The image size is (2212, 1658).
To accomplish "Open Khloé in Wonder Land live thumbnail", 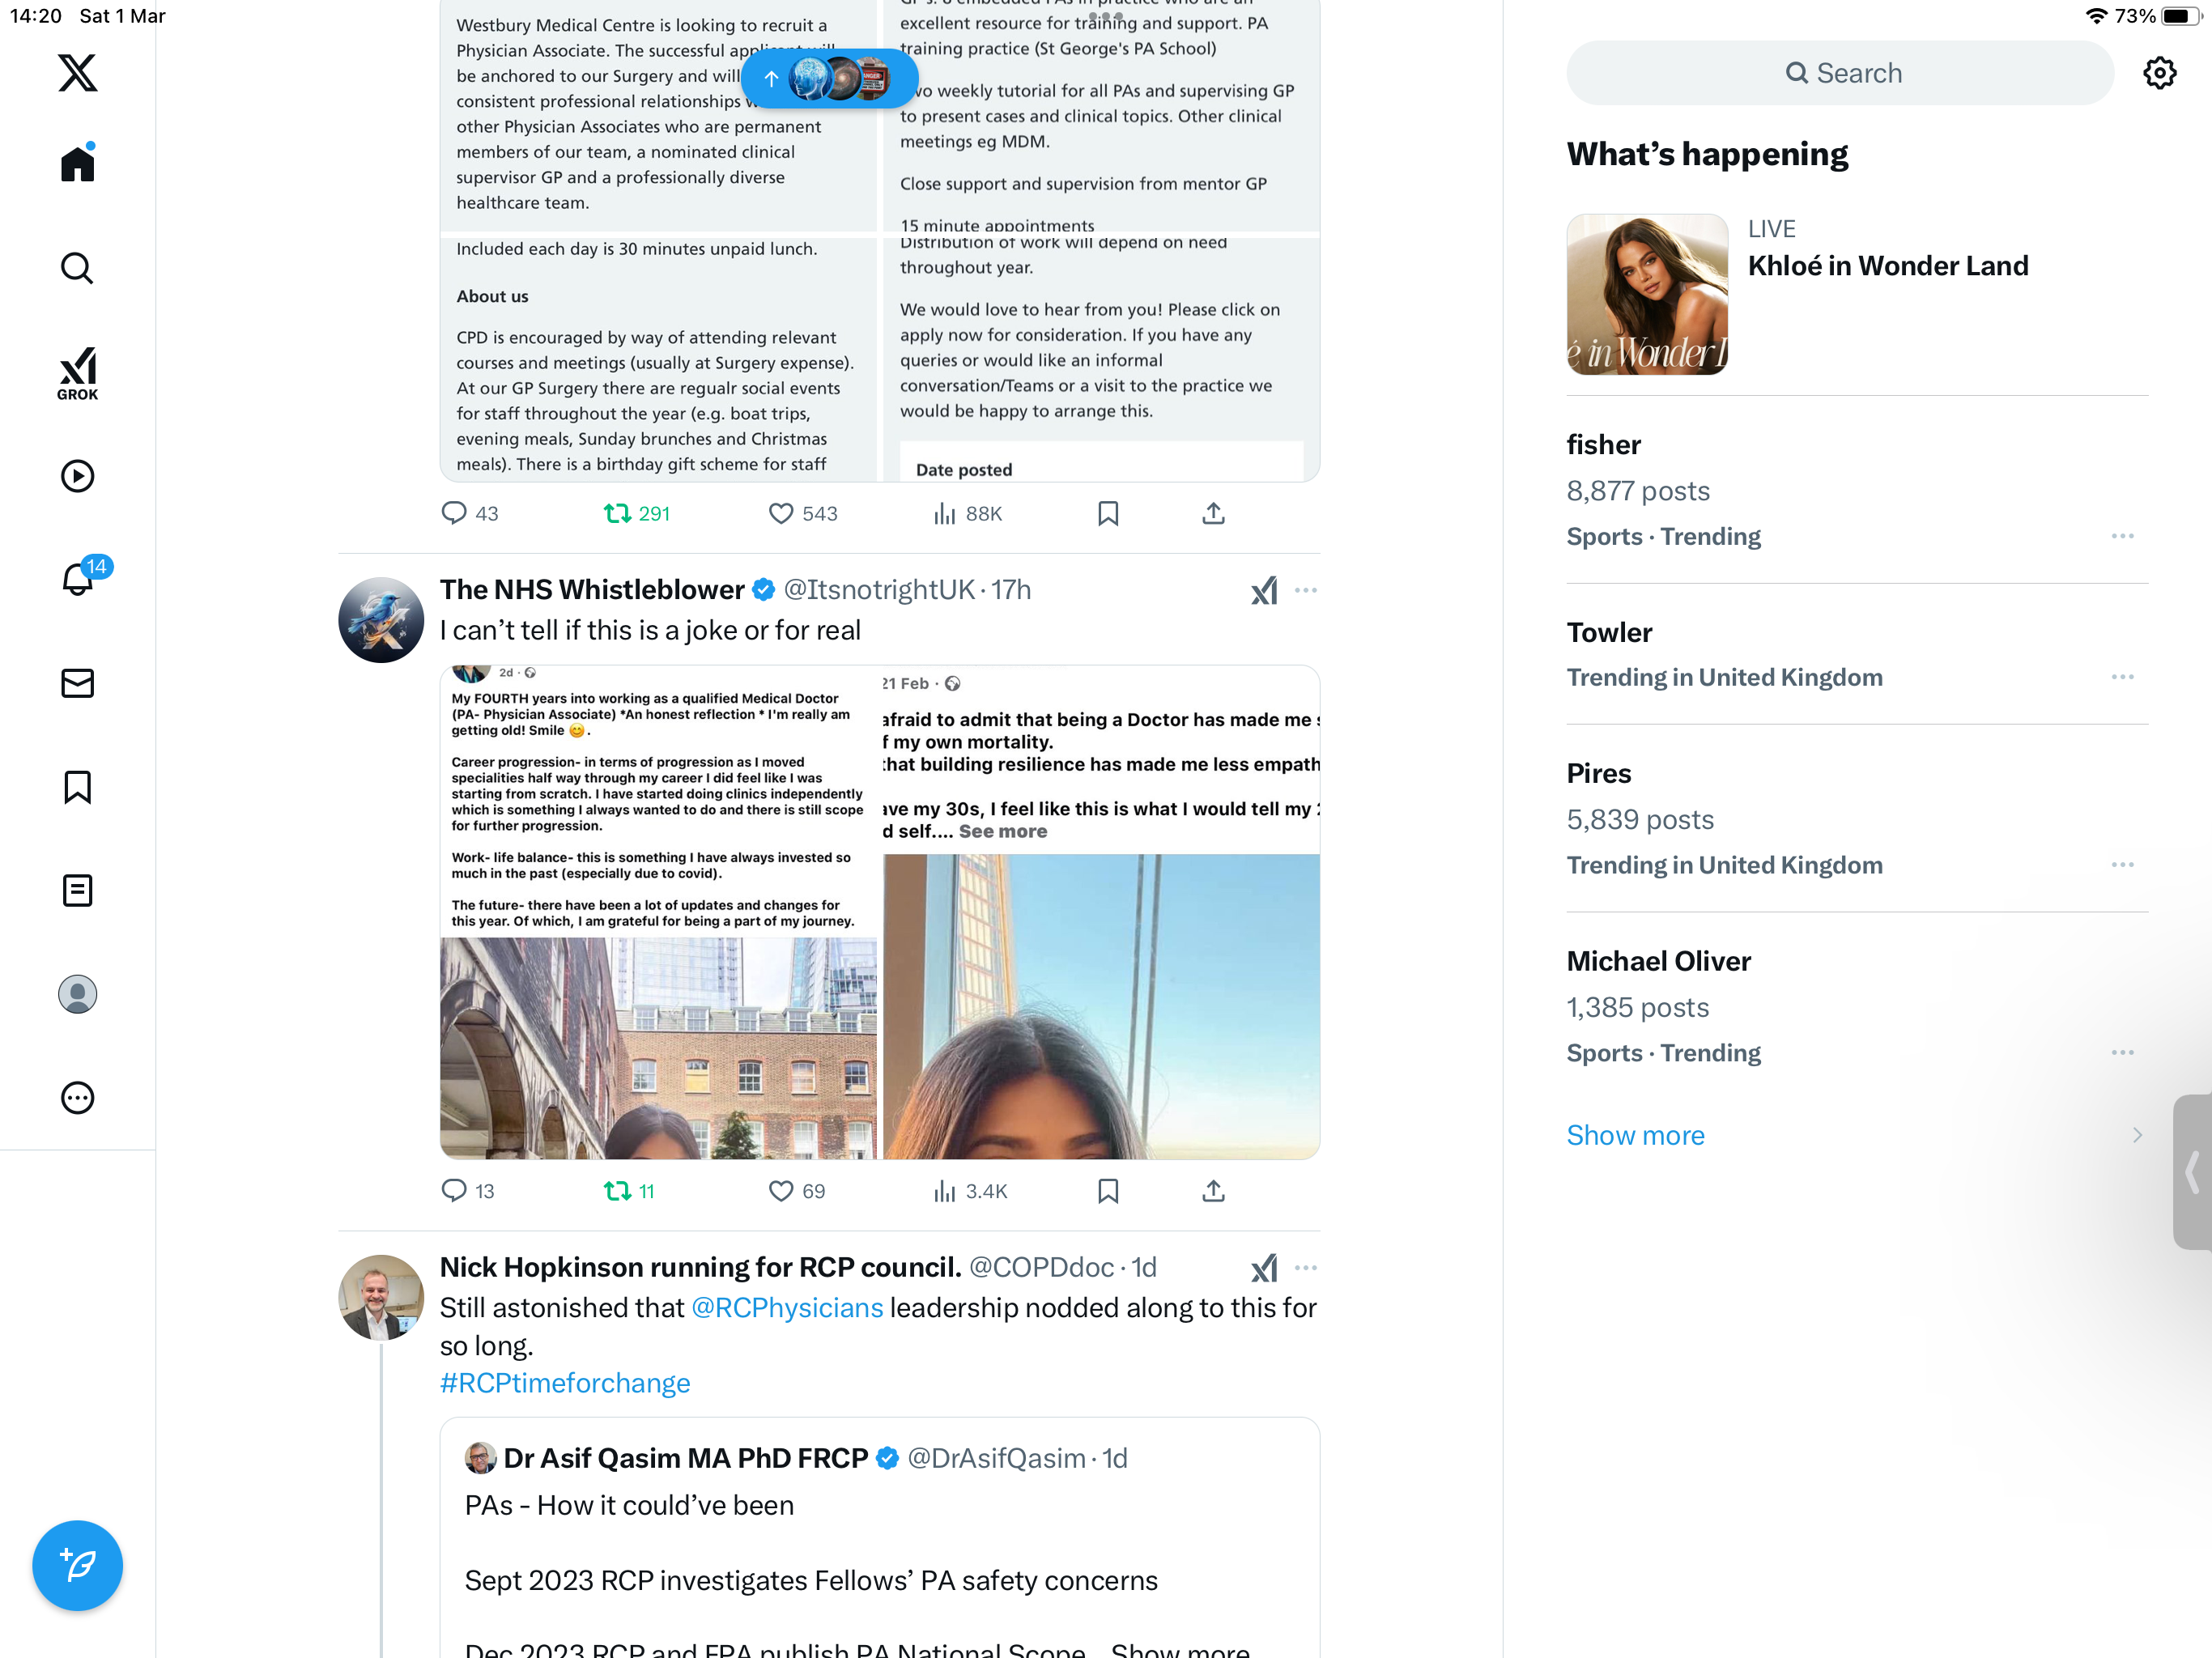I will point(1646,294).
